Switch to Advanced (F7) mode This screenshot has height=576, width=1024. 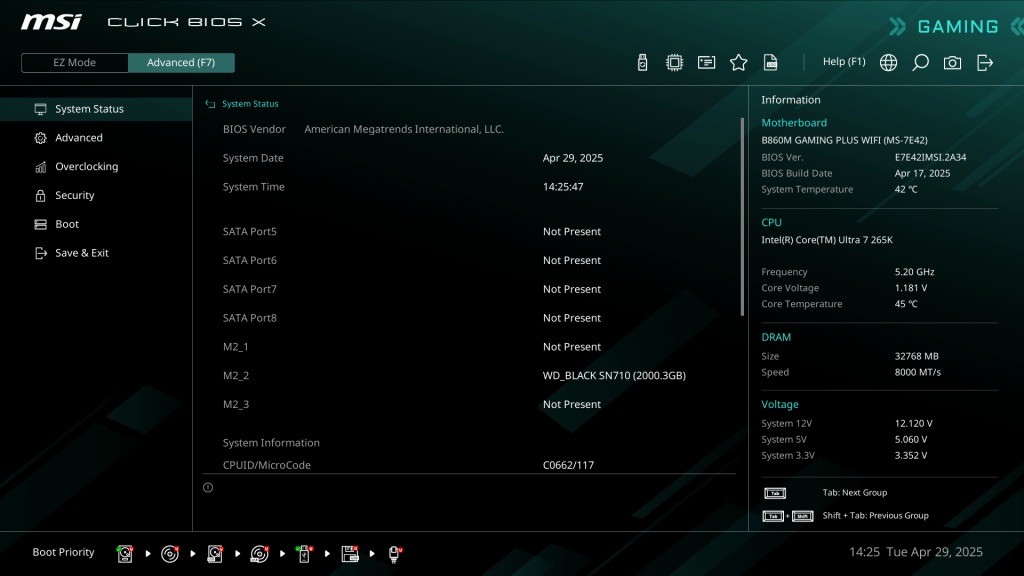[181, 63]
